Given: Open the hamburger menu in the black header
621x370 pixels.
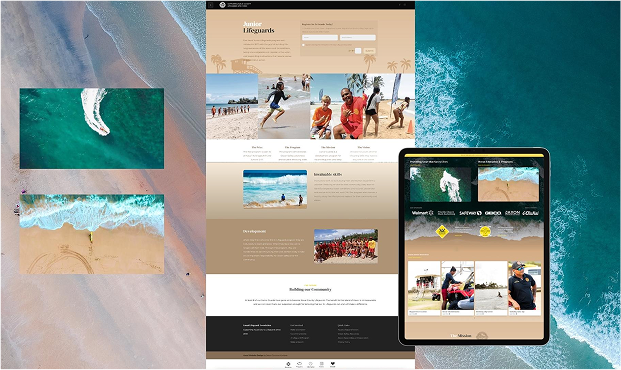Looking at the screenshot, I should (211, 5).
